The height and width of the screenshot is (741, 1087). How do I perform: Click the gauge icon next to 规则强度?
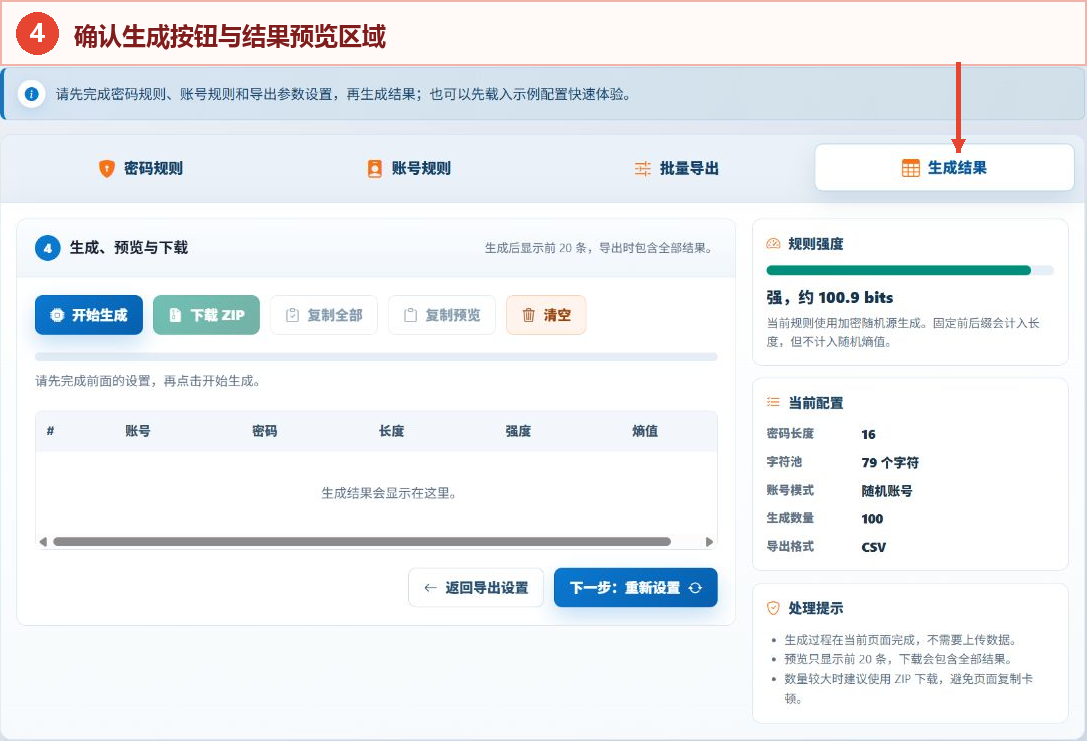click(x=773, y=243)
